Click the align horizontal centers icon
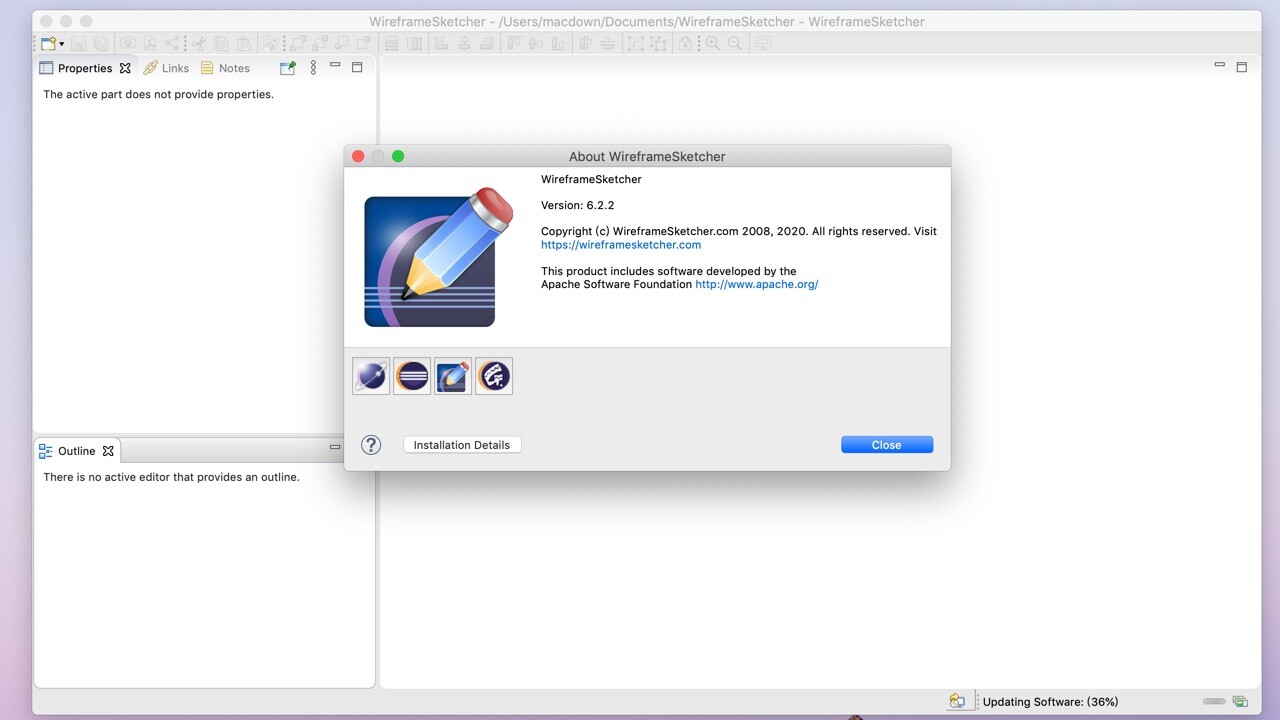The height and width of the screenshot is (720, 1280). [464, 43]
